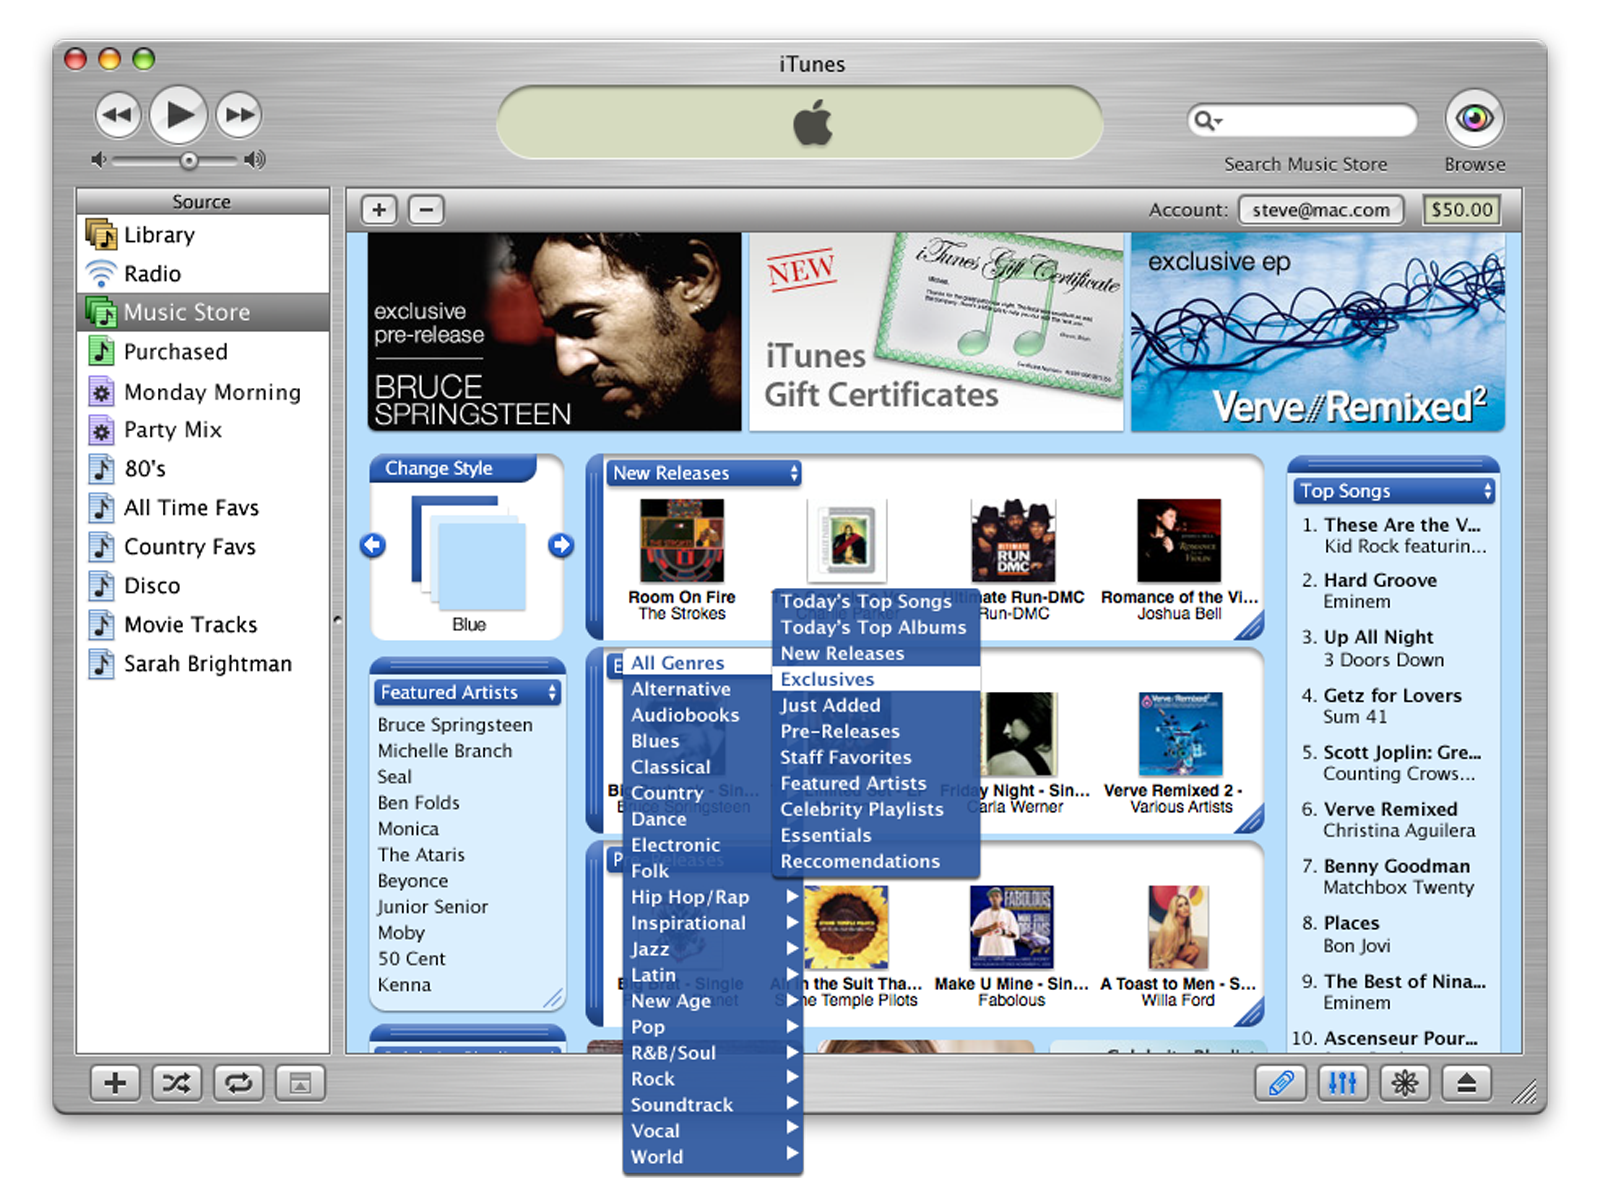
Task: Select the 80's playlist
Action: (x=204, y=468)
